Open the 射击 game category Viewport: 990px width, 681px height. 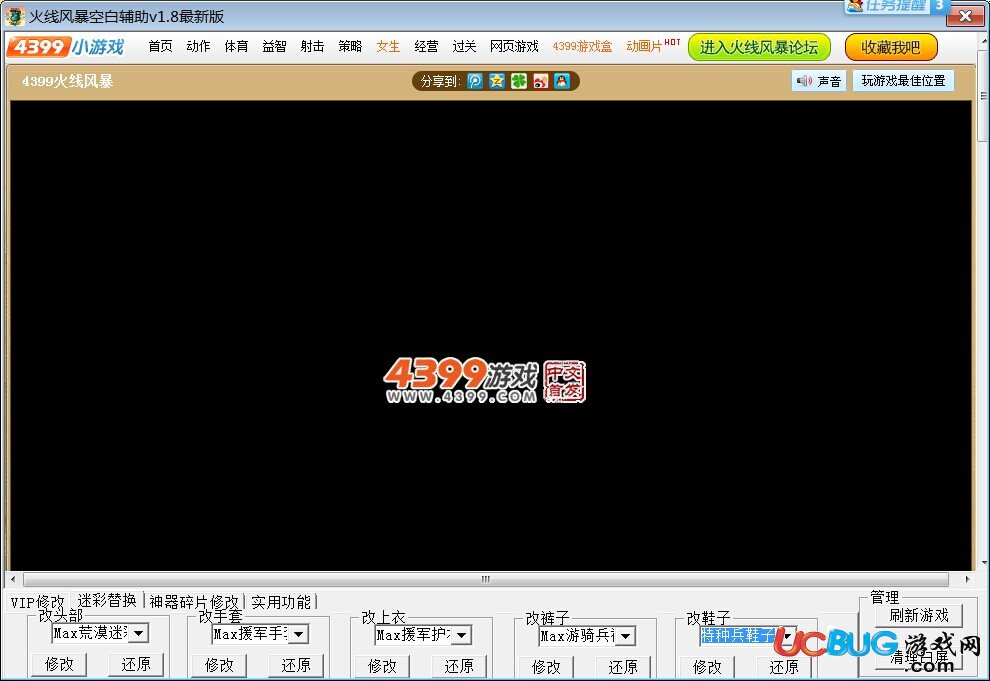click(312, 46)
